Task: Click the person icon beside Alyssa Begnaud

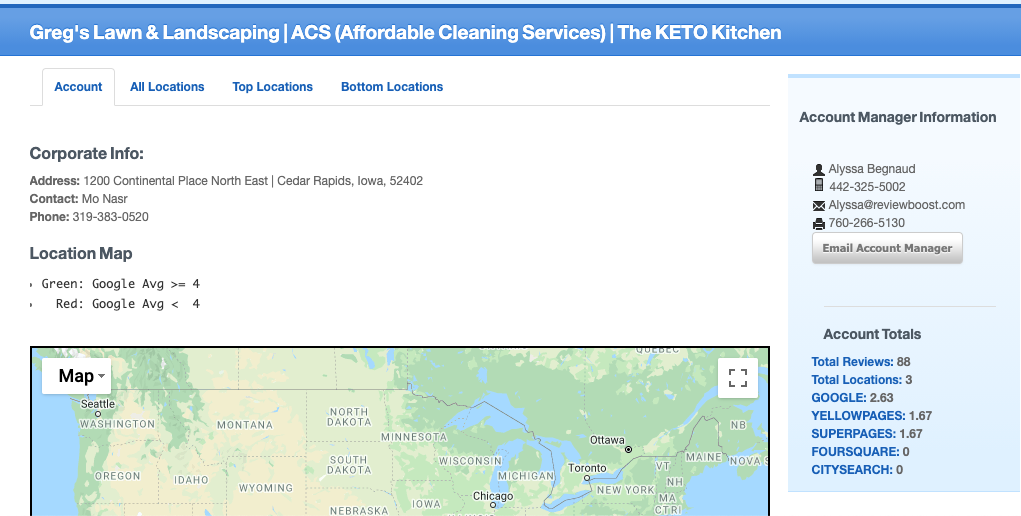Action: click(818, 170)
